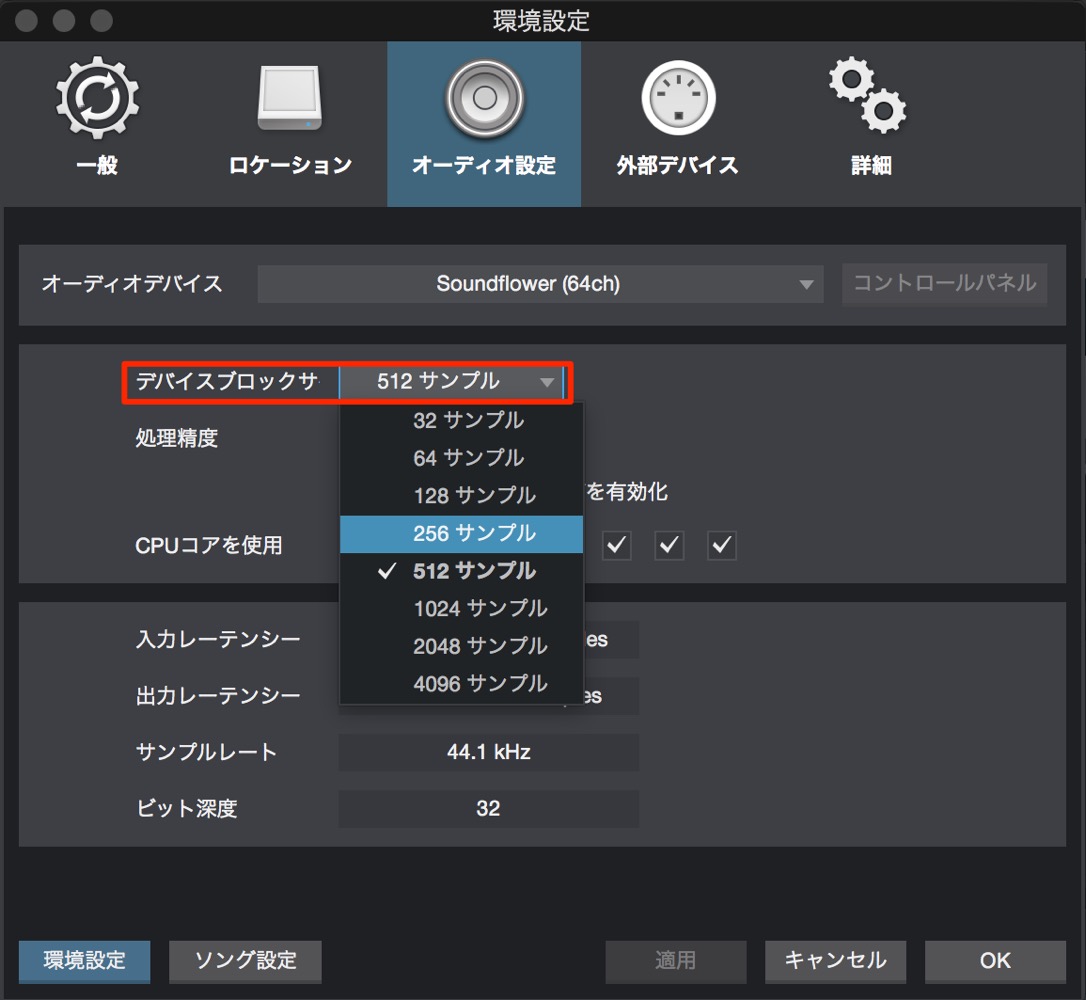Choose 32 サンプル from the list
1086x1000 pixels.
(x=461, y=420)
